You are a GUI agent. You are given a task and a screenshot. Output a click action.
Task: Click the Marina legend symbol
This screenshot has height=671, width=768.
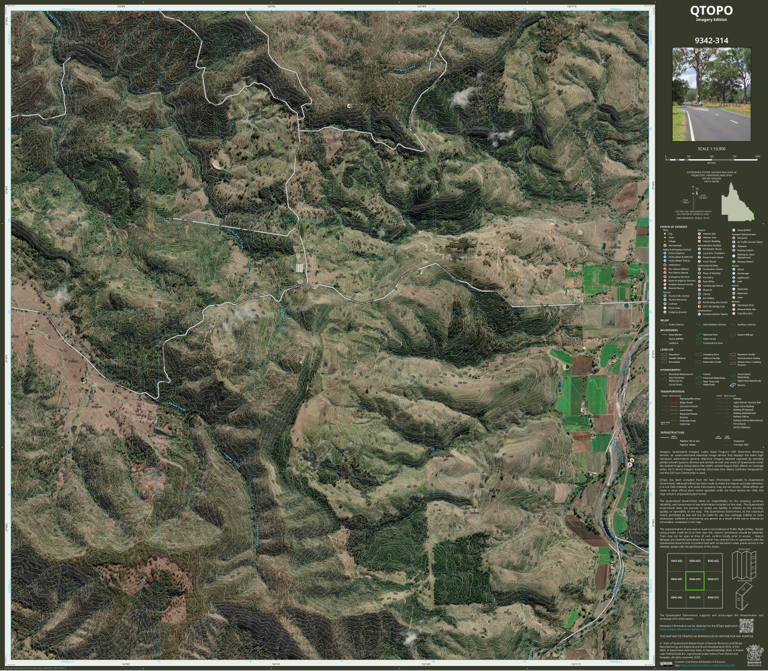[x=733, y=385]
